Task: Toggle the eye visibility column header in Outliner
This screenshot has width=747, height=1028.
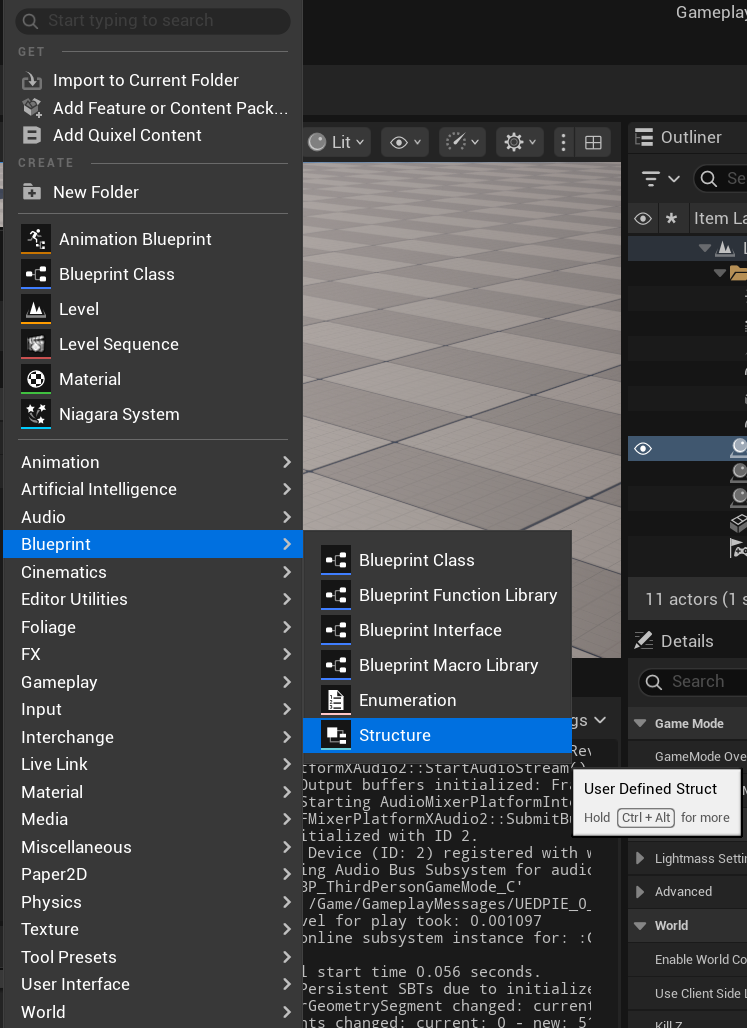Action: (643, 218)
